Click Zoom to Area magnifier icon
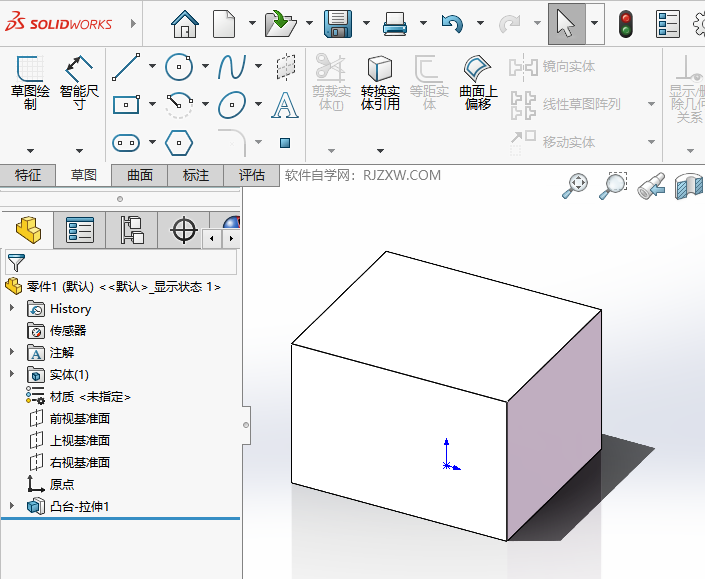The width and height of the screenshot is (705, 579). (613, 186)
